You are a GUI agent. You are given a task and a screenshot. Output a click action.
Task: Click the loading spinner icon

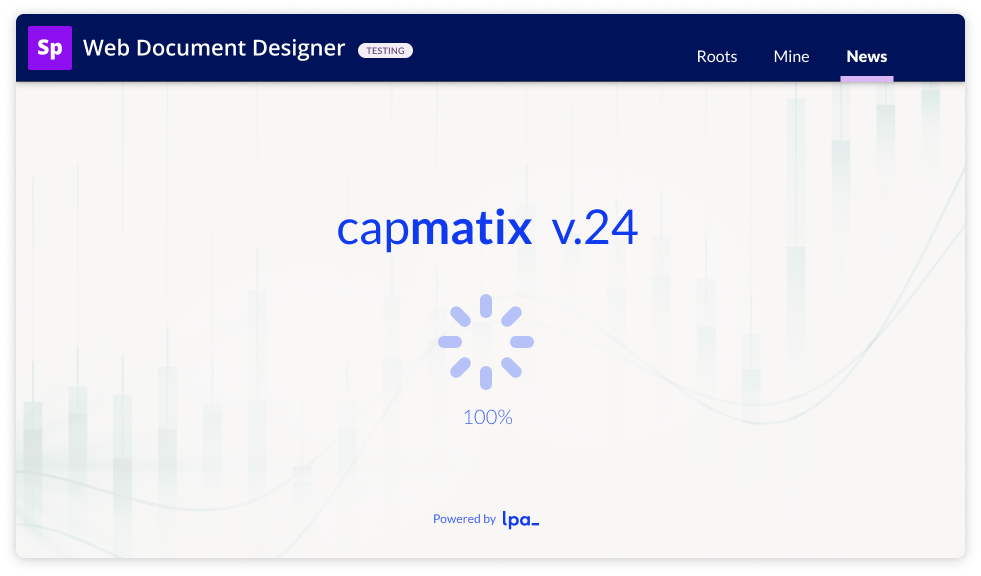486,342
